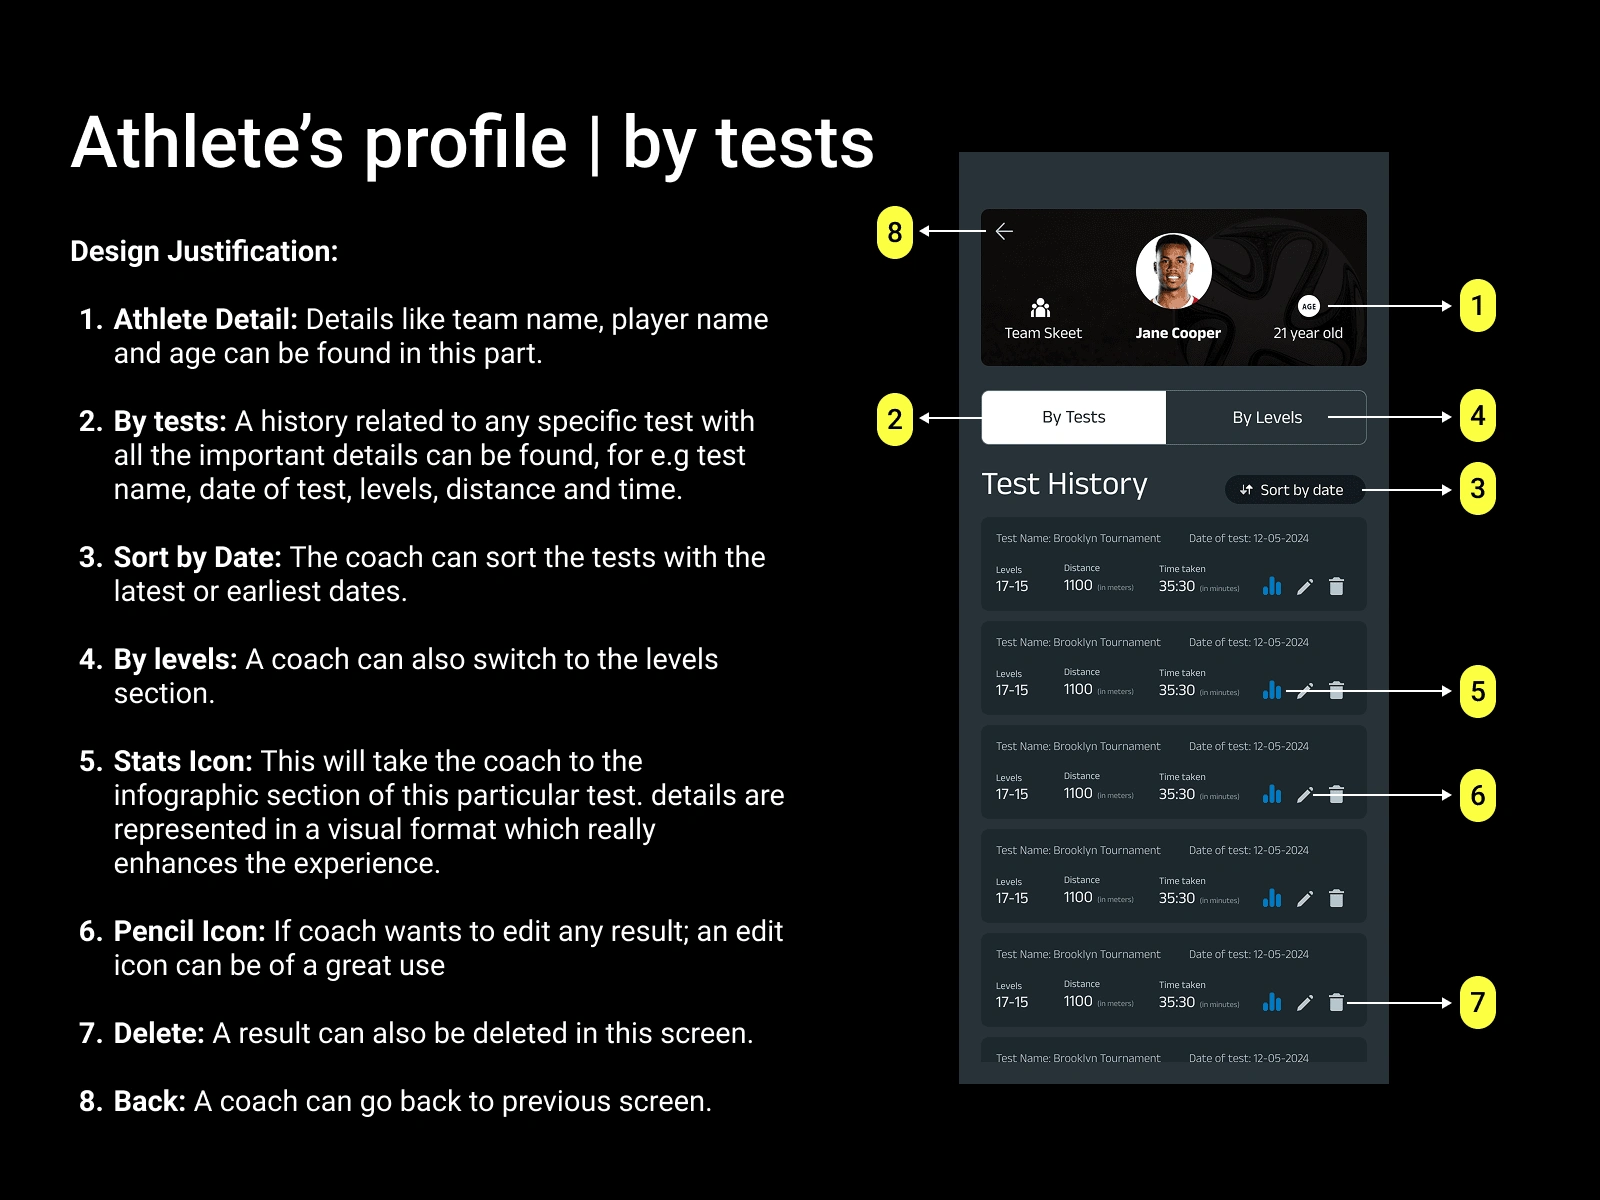This screenshot has height=1200, width=1600.
Task: Open Jane Cooper's profile photo
Action: pos(1174,271)
